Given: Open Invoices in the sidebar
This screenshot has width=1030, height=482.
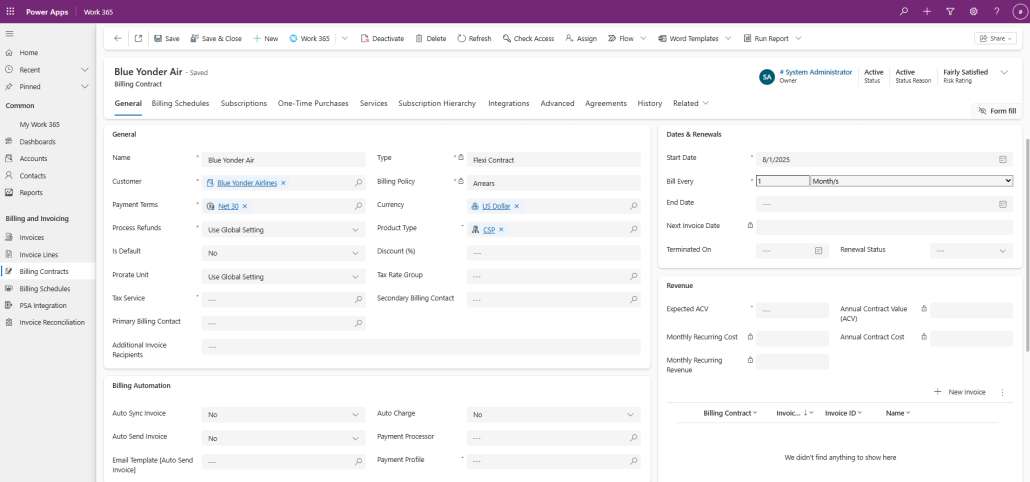Looking at the screenshot, I should pyautogui.click(x=32, y=237).
